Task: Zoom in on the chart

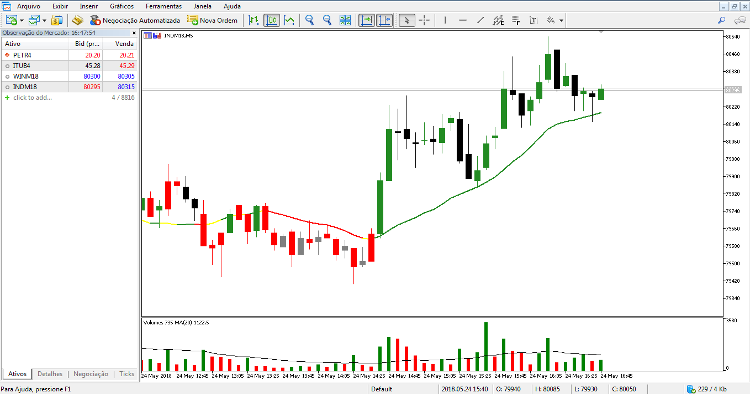Action: tap(309, 20)
